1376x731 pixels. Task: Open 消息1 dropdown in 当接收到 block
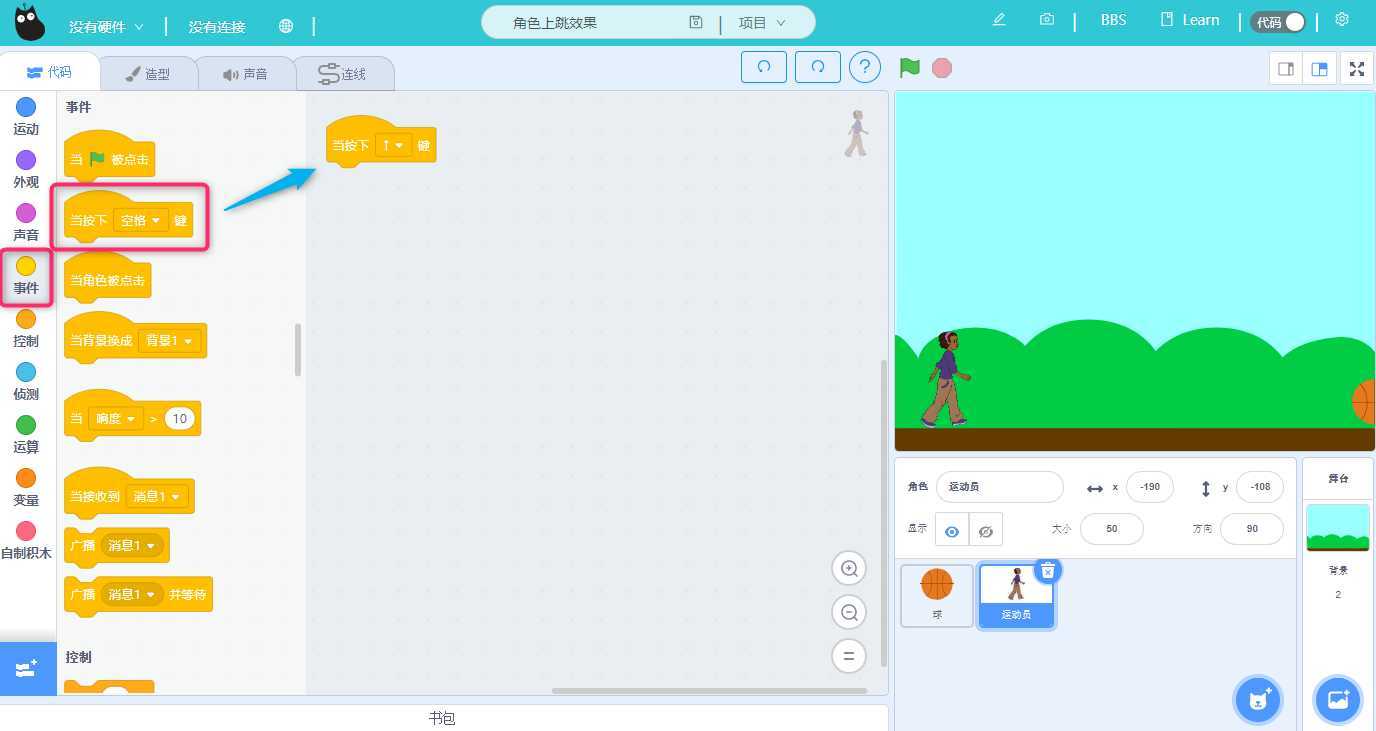(x=156, y=497)
